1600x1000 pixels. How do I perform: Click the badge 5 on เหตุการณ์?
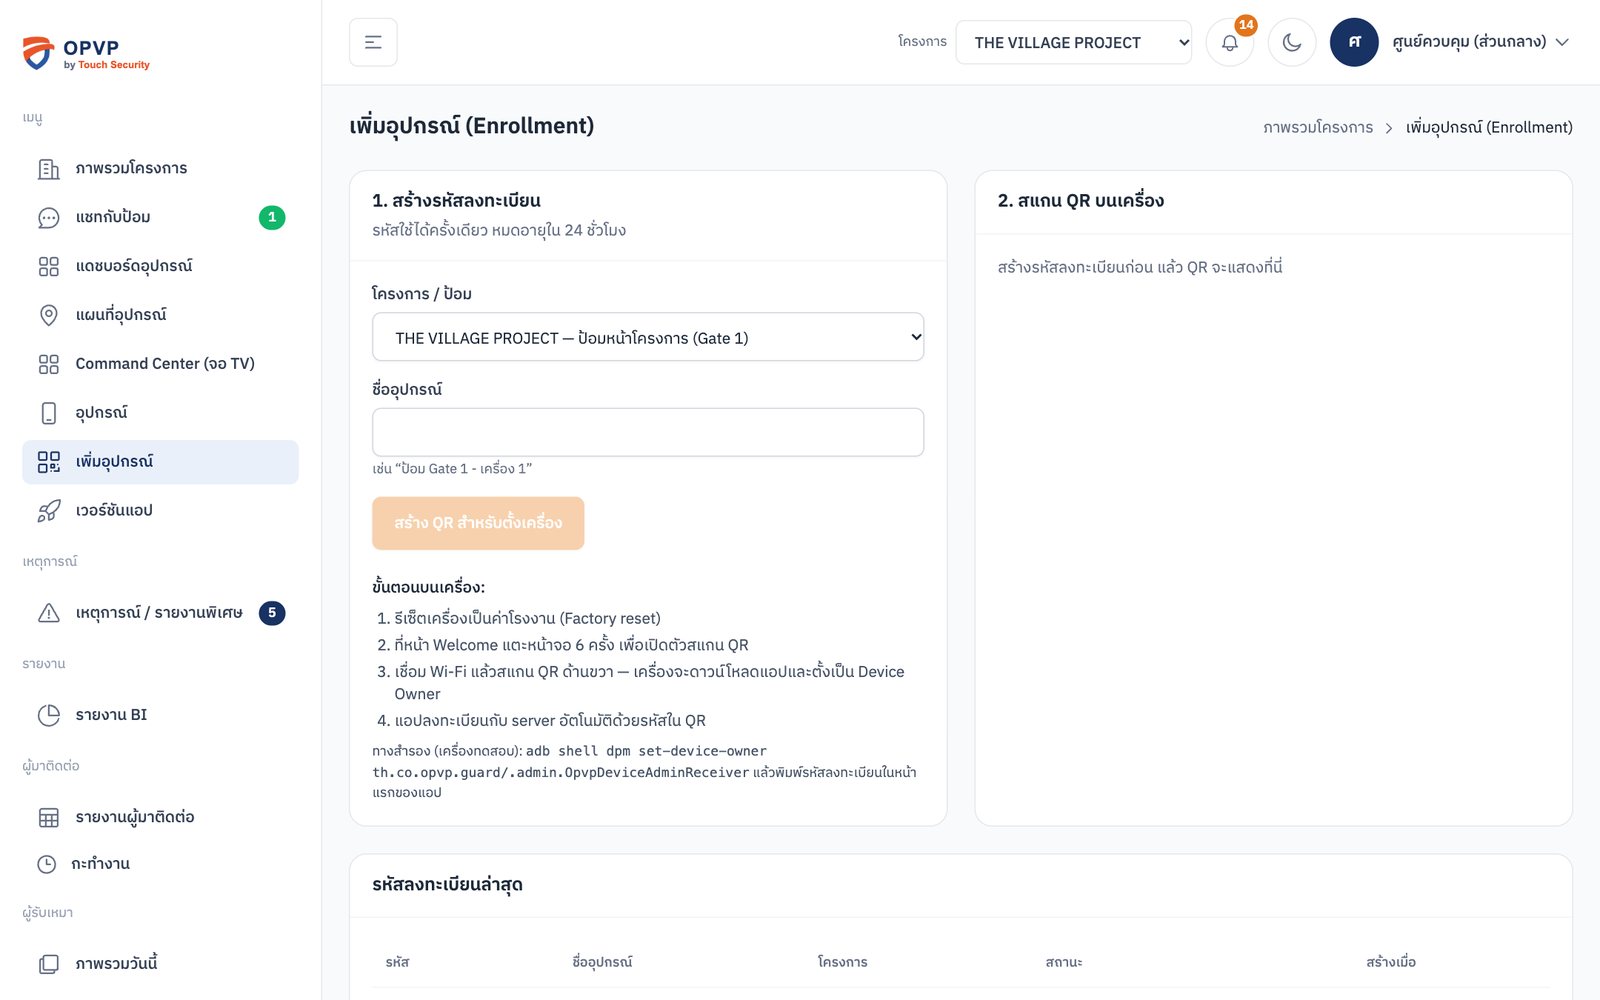click(x=272, y=613)
